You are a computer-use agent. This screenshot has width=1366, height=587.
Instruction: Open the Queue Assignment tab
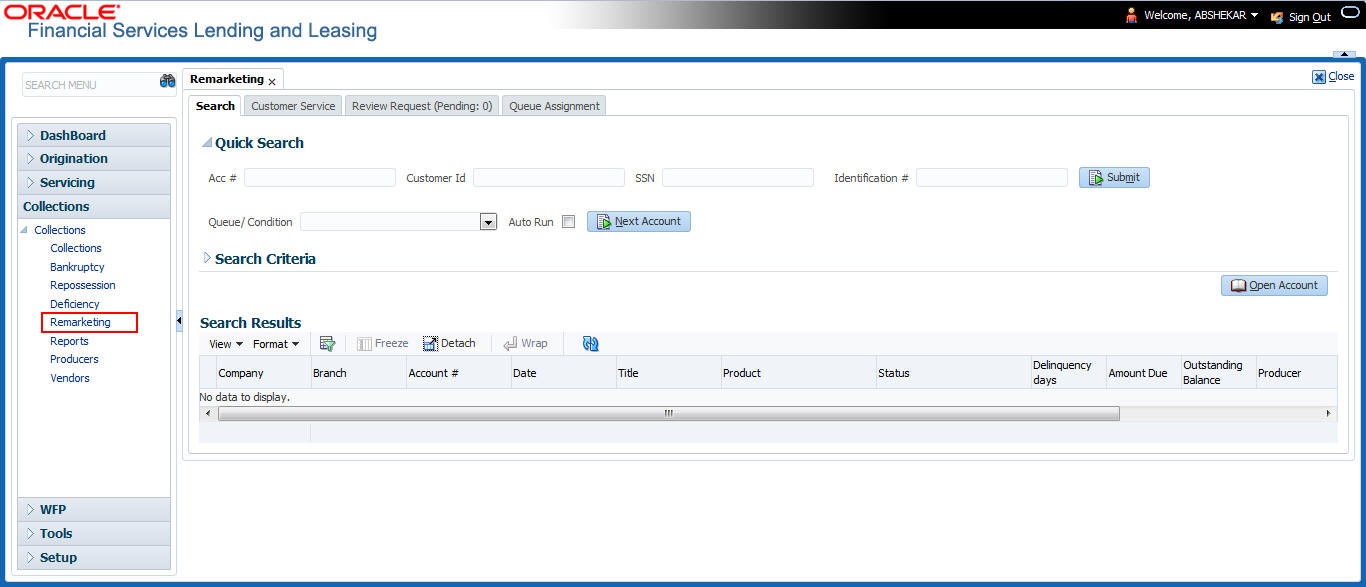pos(554,105)
